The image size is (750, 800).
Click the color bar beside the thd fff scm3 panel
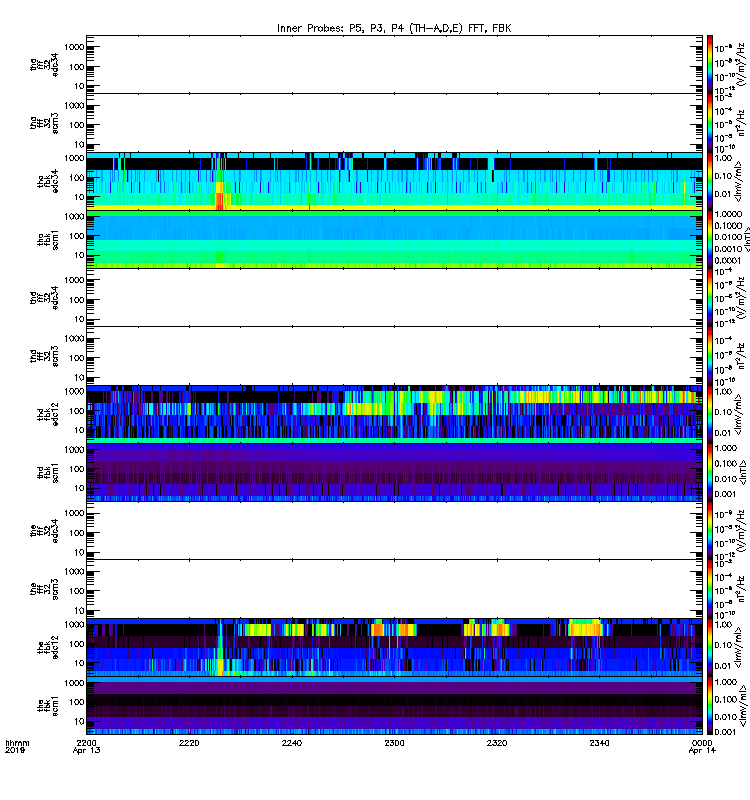coord(710,356)
